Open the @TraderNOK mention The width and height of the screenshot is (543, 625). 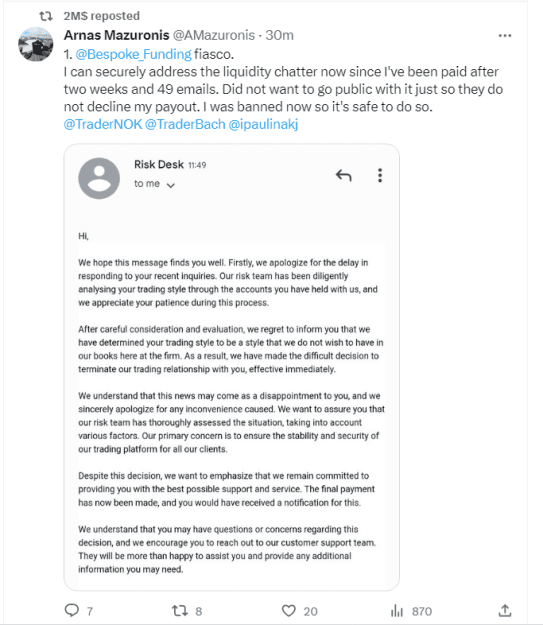coord(103,124)
